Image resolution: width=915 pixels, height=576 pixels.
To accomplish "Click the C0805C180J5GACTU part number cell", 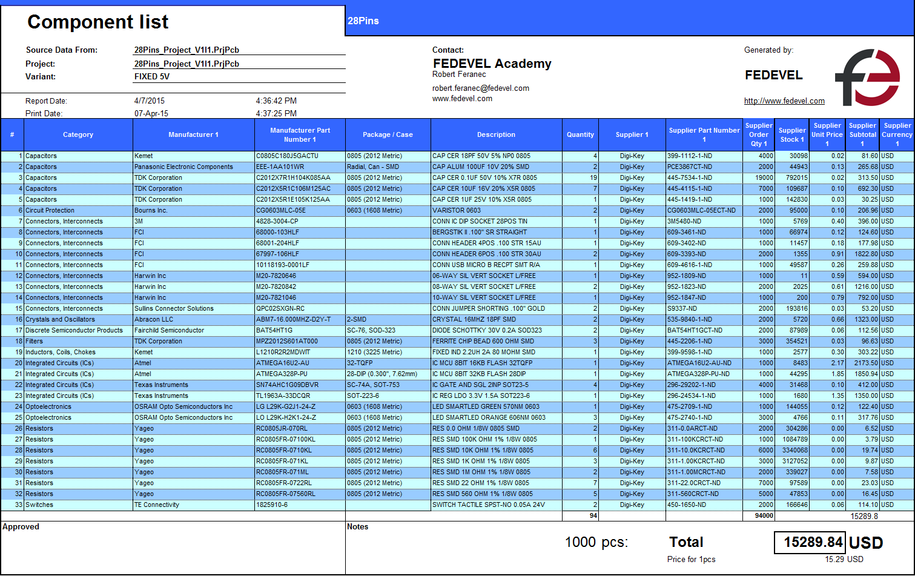I will (300, 156).
